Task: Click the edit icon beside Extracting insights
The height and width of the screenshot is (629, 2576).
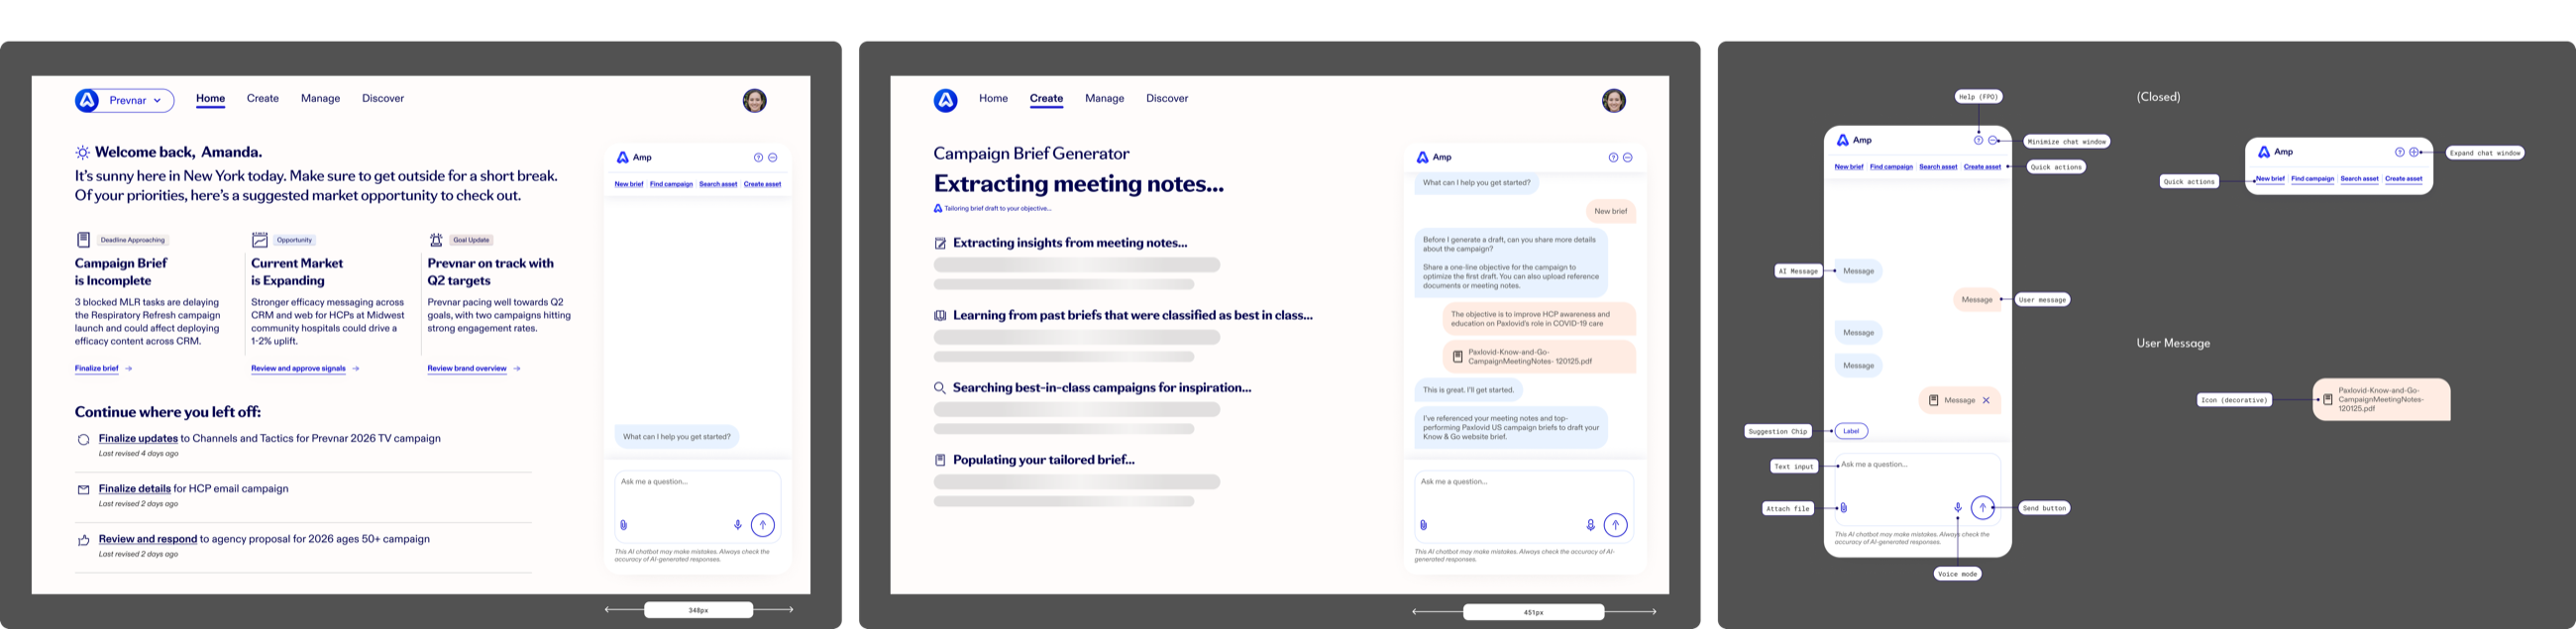Action: click(x=940, y=243)
